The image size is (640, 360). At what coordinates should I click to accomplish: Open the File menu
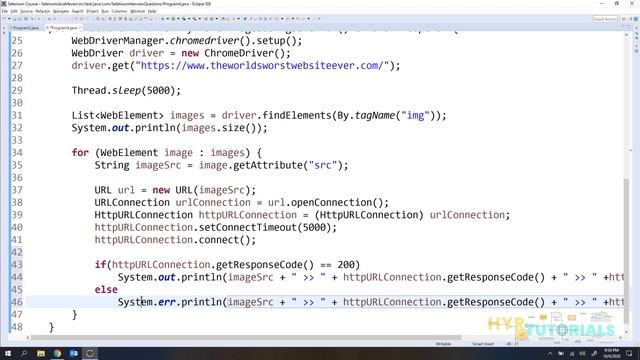click(4, 11)
